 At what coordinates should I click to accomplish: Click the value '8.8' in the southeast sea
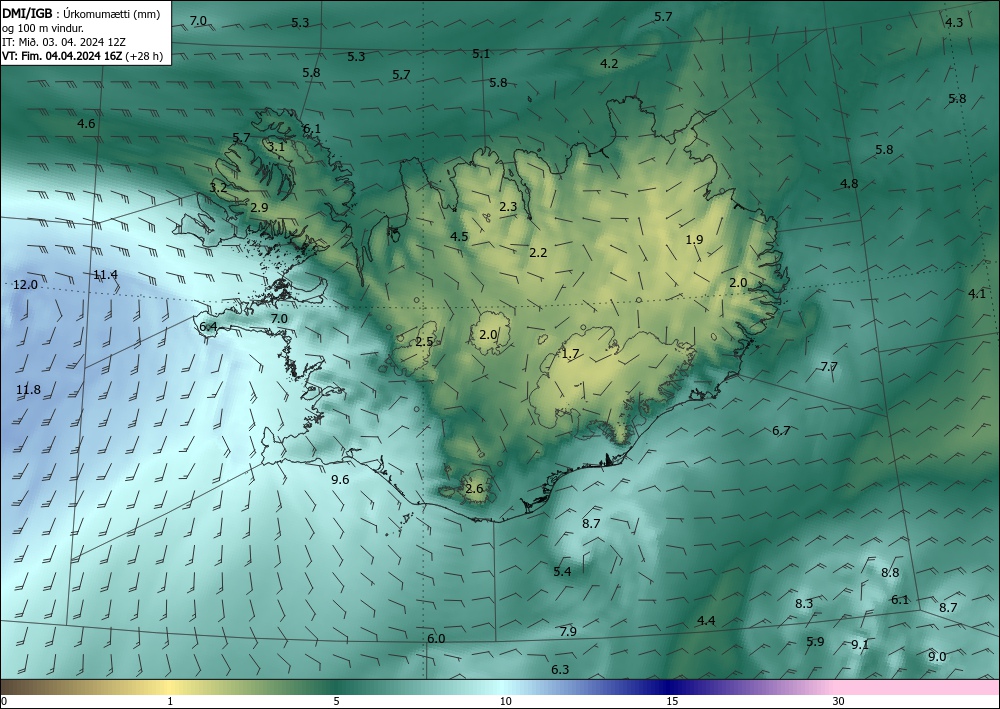click(x=890, y=573)
